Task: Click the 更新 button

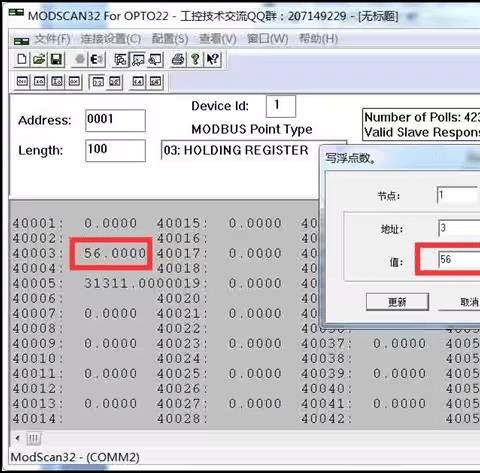Action: pyautogui.click(x=397, y=302)
